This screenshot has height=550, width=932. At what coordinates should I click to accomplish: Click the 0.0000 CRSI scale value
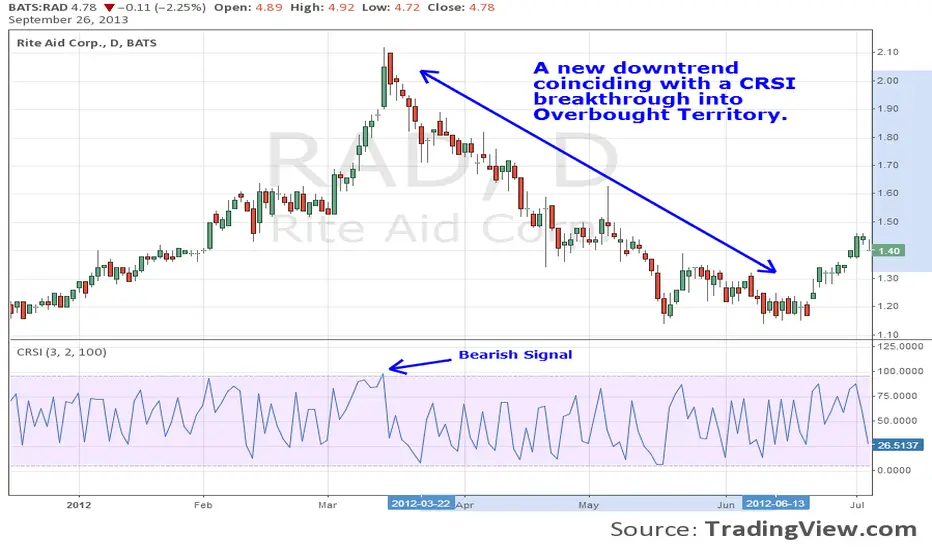point(894,470)
